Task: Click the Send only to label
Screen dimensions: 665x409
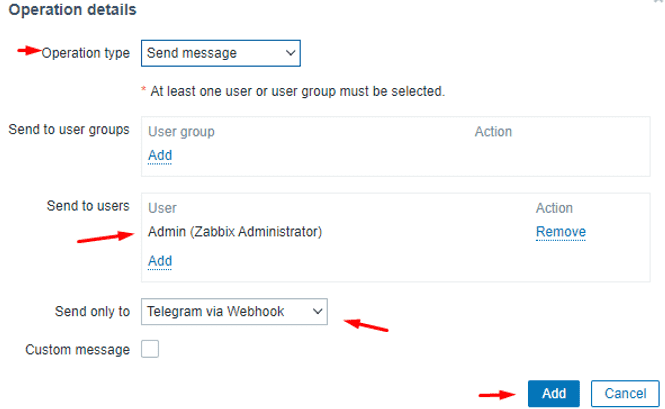Action: point(92,311)
